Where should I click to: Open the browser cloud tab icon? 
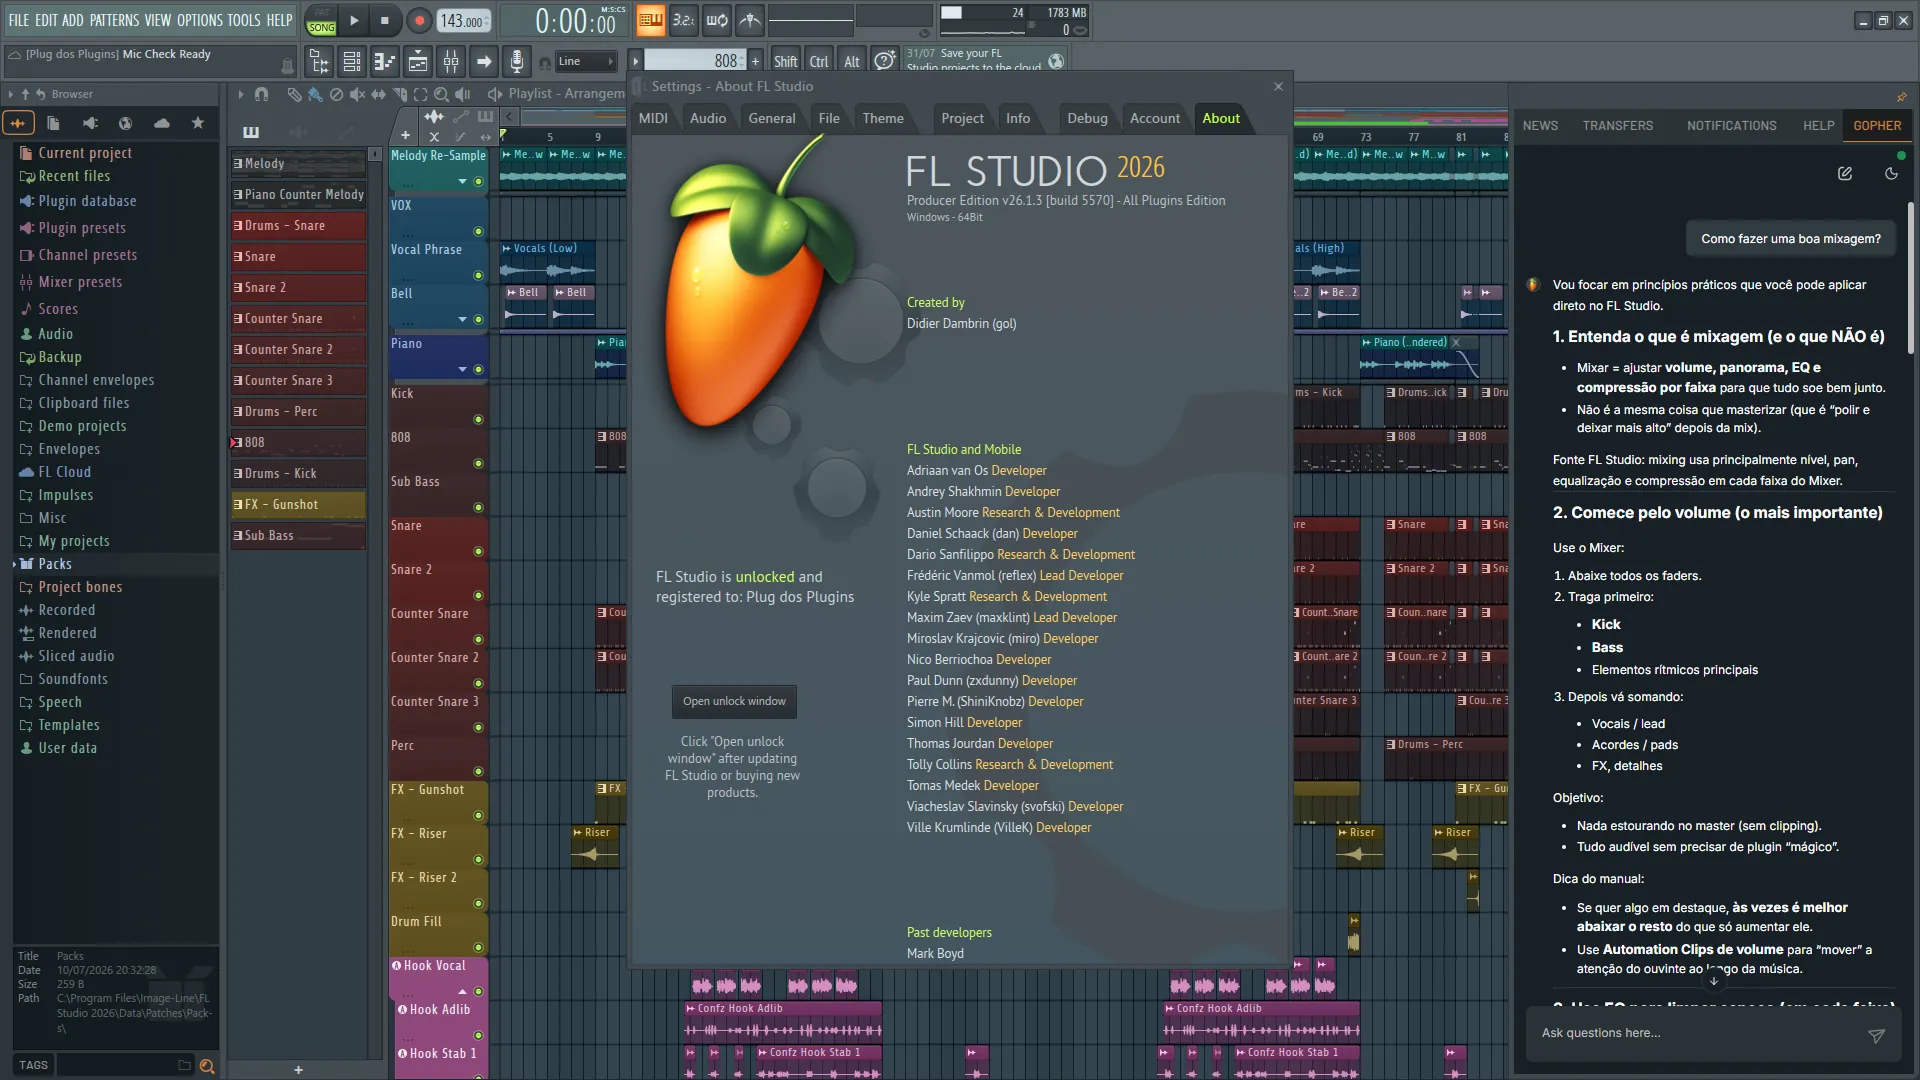click(161, 123)
